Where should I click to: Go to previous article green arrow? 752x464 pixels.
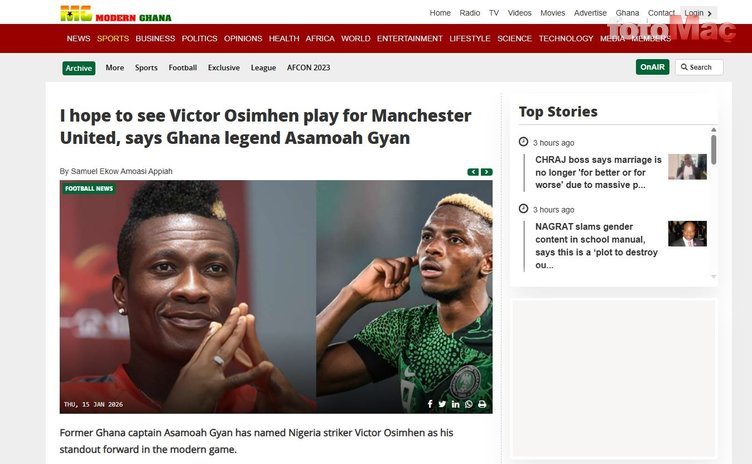pyautogui.click(x=473, y=172)
